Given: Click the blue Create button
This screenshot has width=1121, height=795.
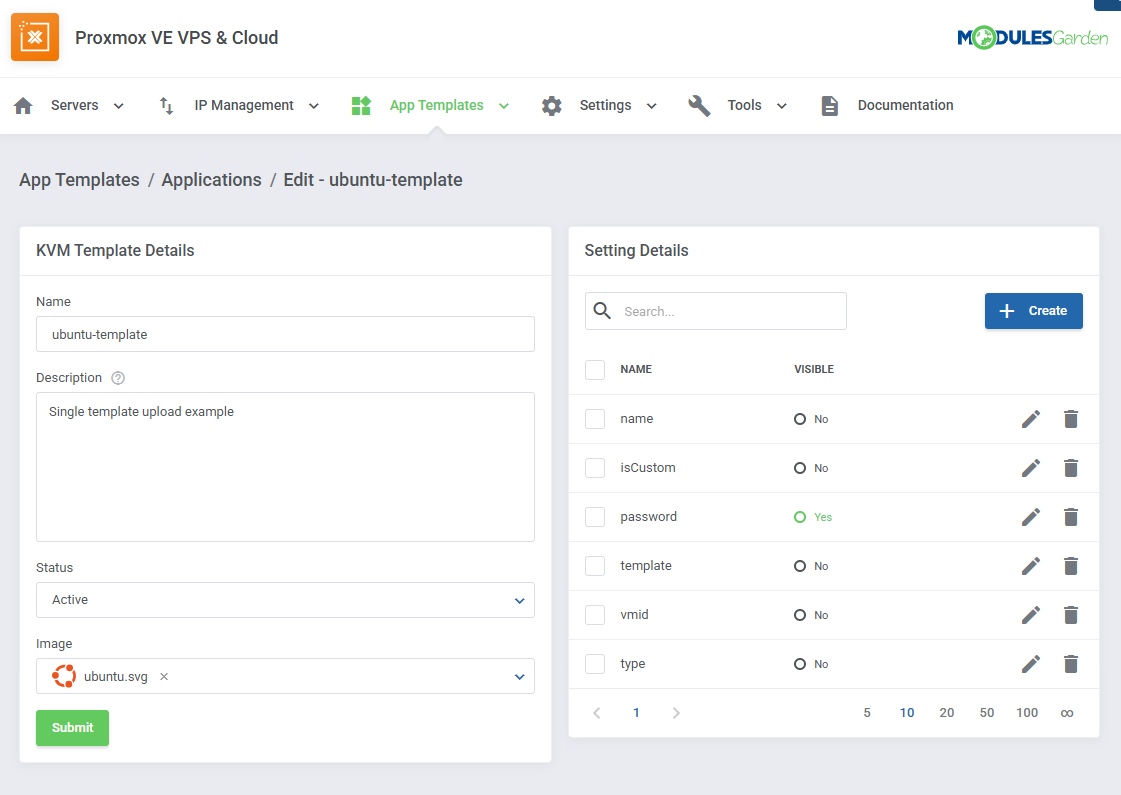Looking at the screenshot, I should 1034,311.
